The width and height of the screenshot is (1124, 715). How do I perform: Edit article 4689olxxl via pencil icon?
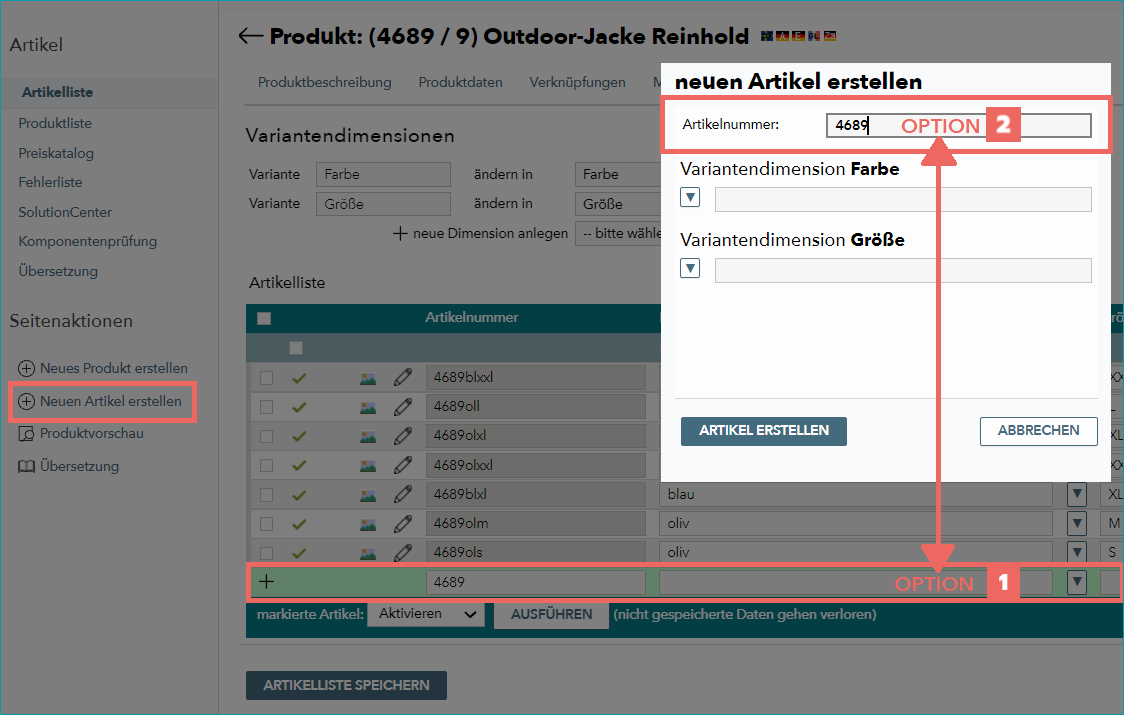coord(403,465)
